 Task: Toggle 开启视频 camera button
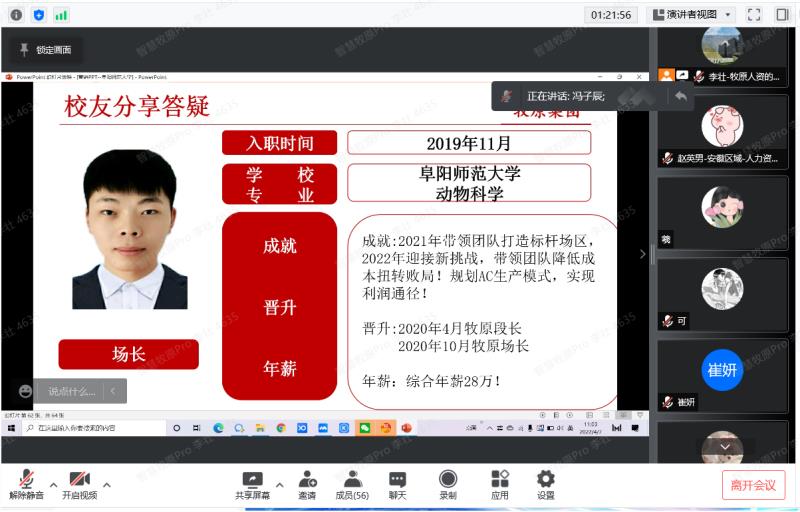click(x=79, y=484)
